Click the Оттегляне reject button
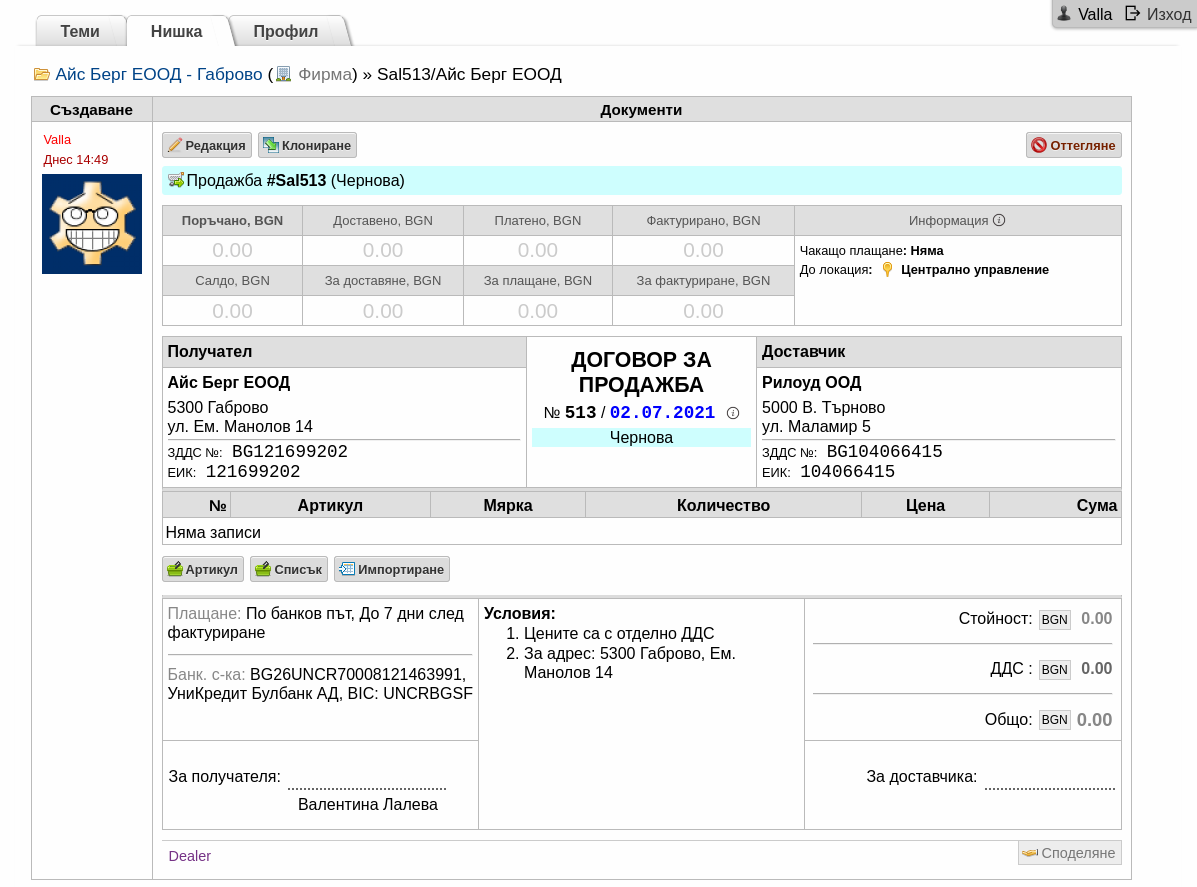Screen dimensions: 1197x887 [x=1073, y=145]
